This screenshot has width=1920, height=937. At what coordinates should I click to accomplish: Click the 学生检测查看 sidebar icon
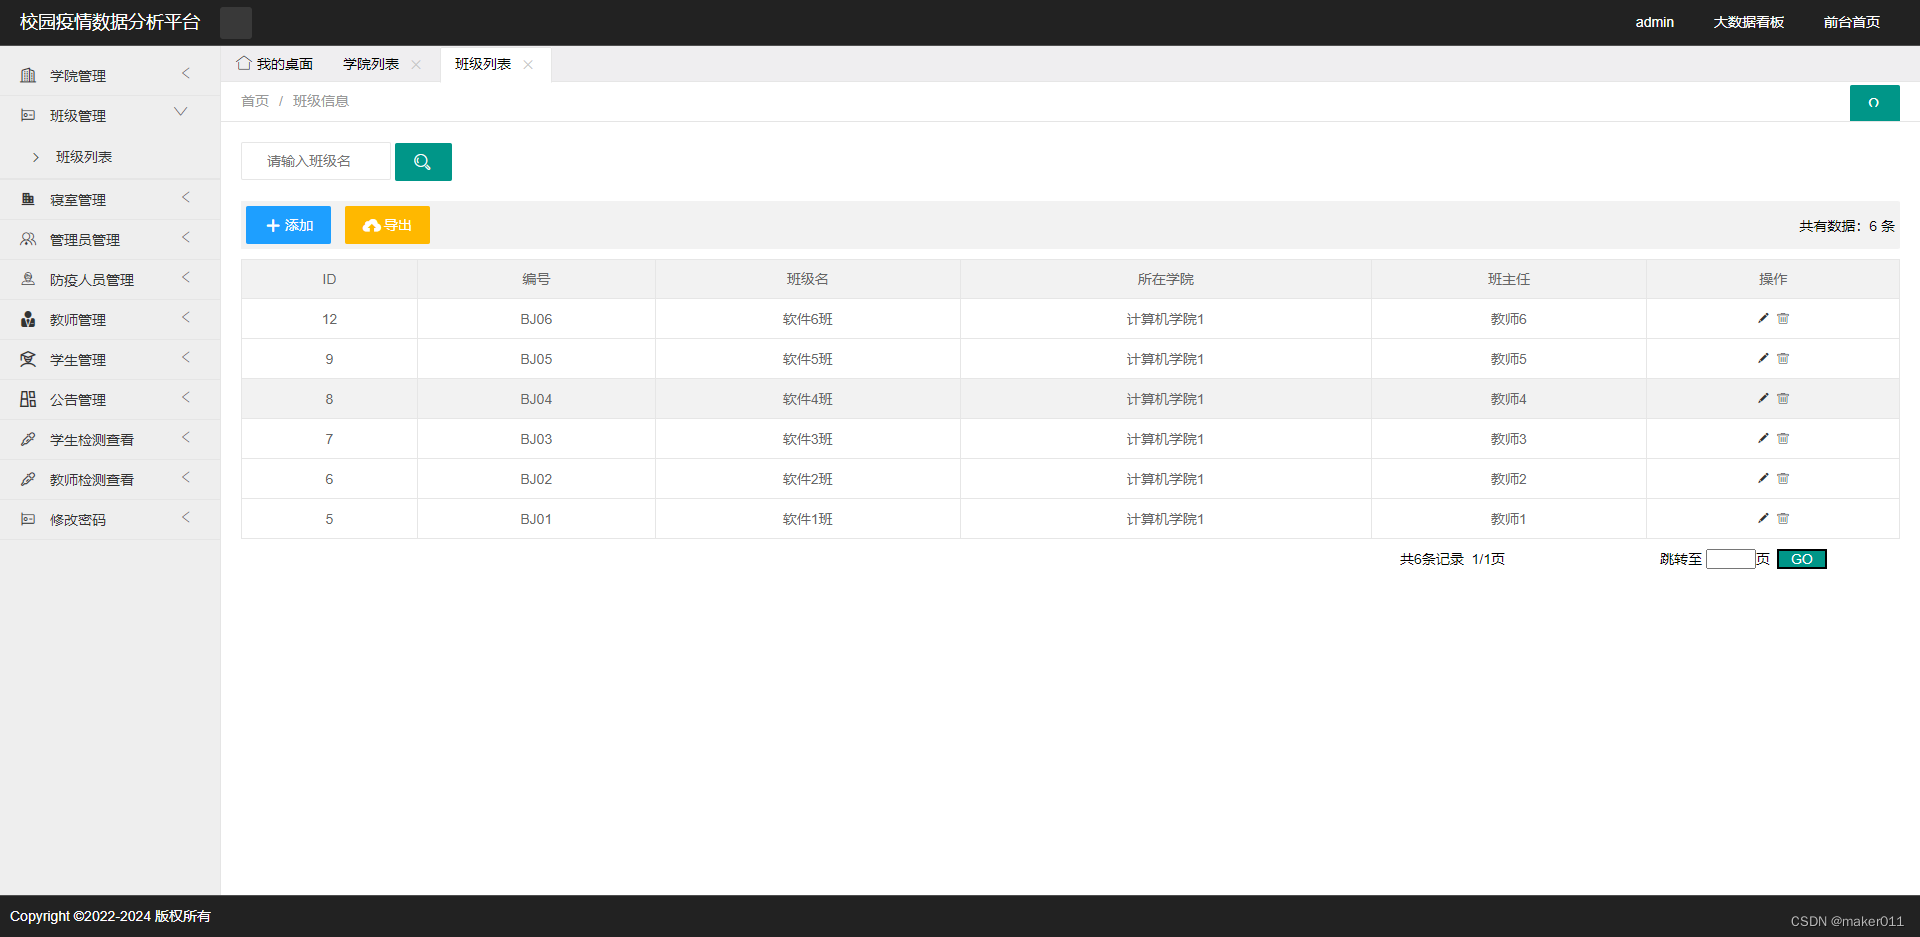point(28,439)
